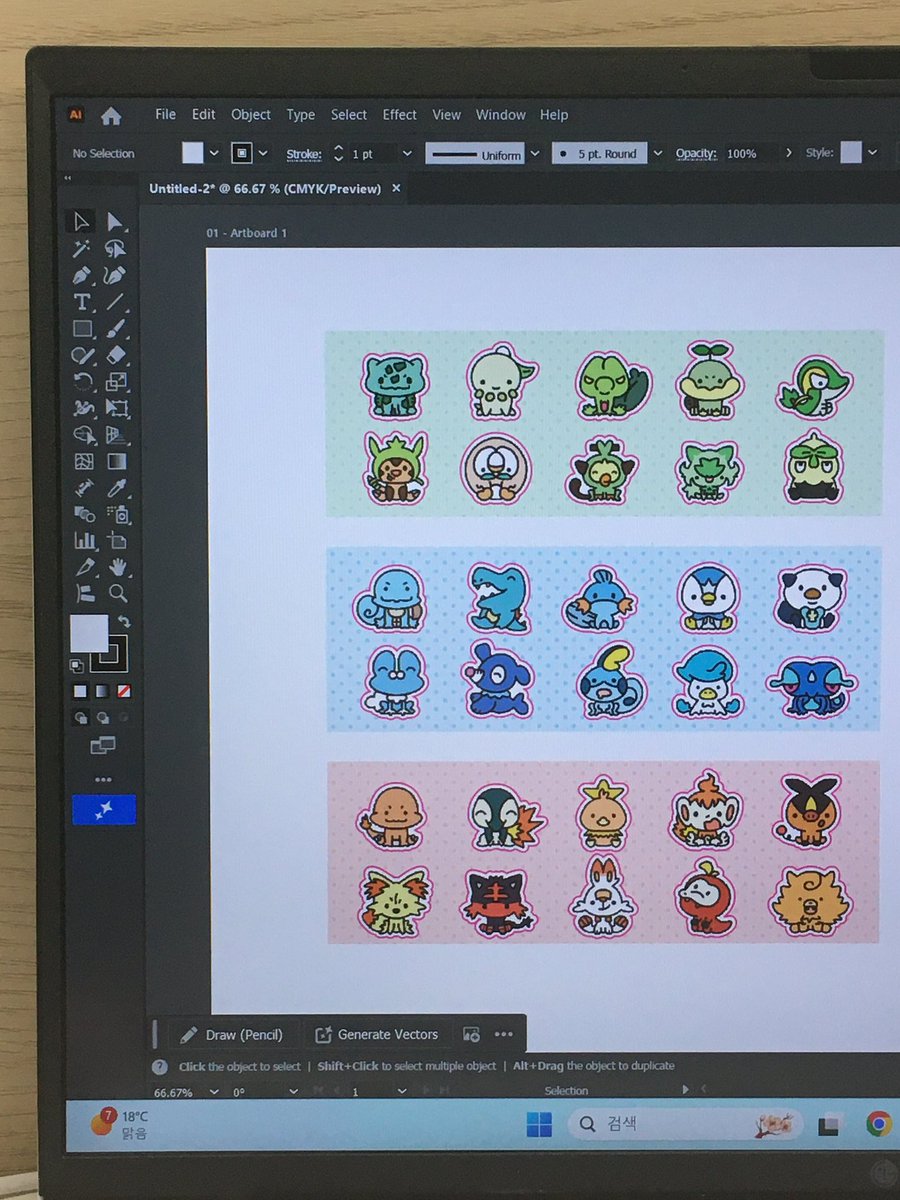Open the Object menu
Image resolution: width=900 pixels, height=1200 pixels.
251,115
